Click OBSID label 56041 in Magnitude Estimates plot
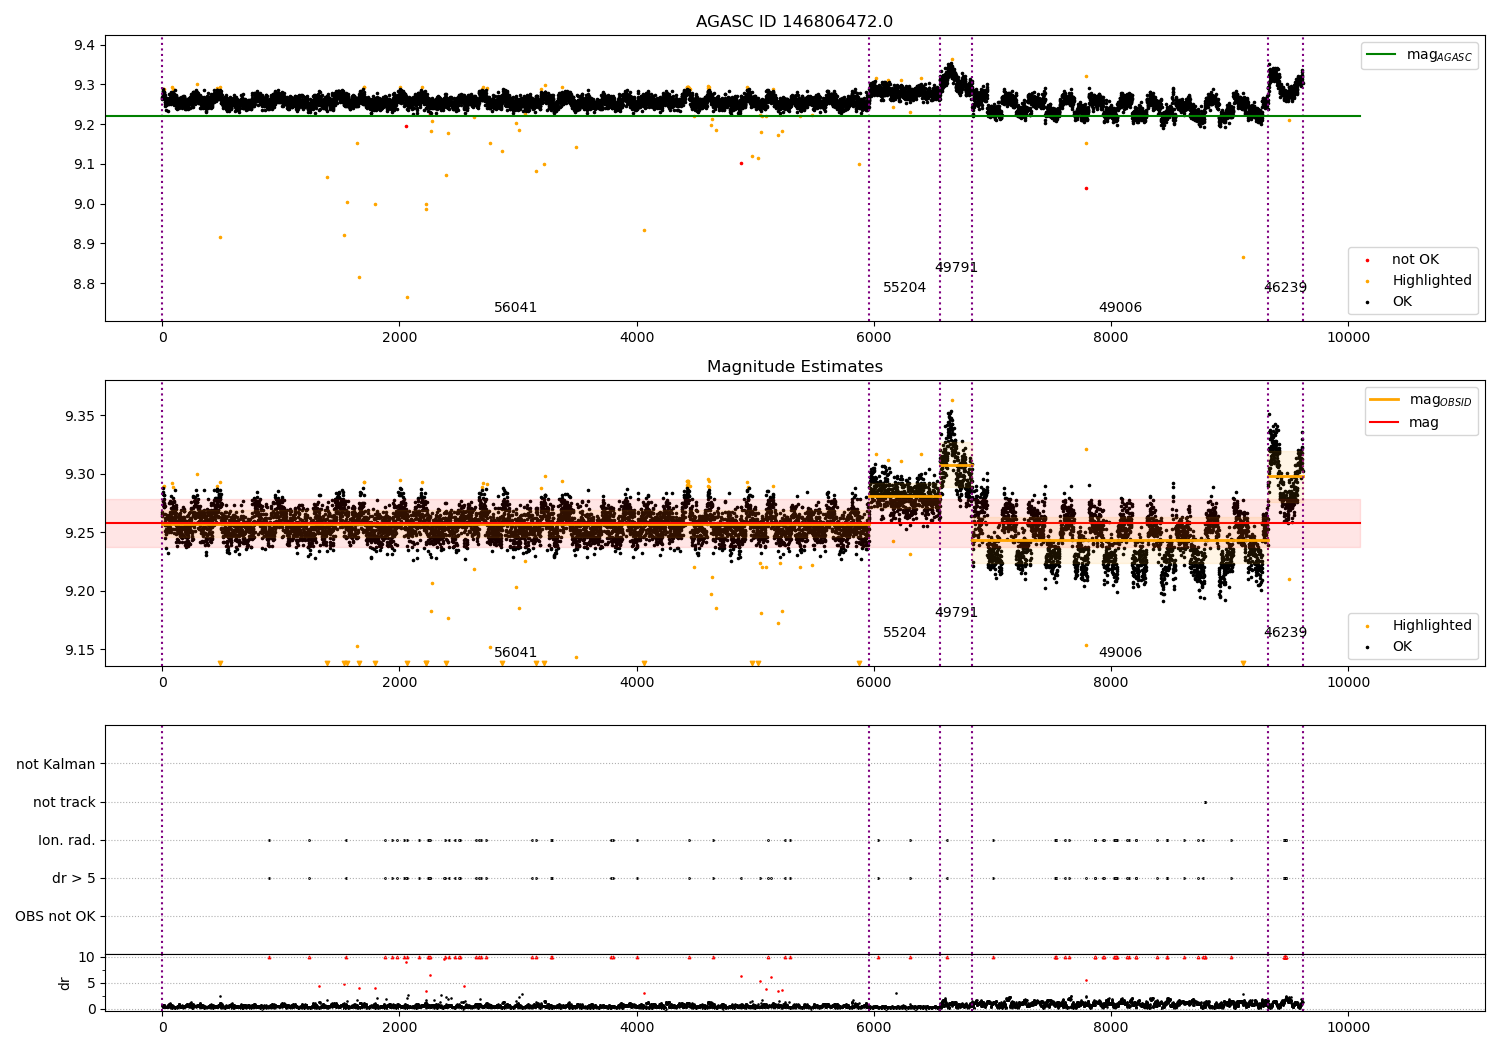 (515, 653)
